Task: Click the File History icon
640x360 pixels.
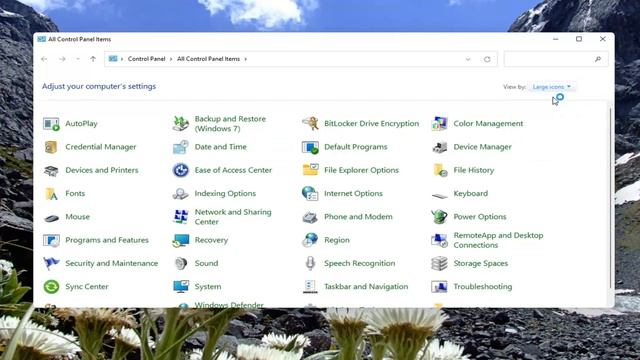Action: pos(440,170)
